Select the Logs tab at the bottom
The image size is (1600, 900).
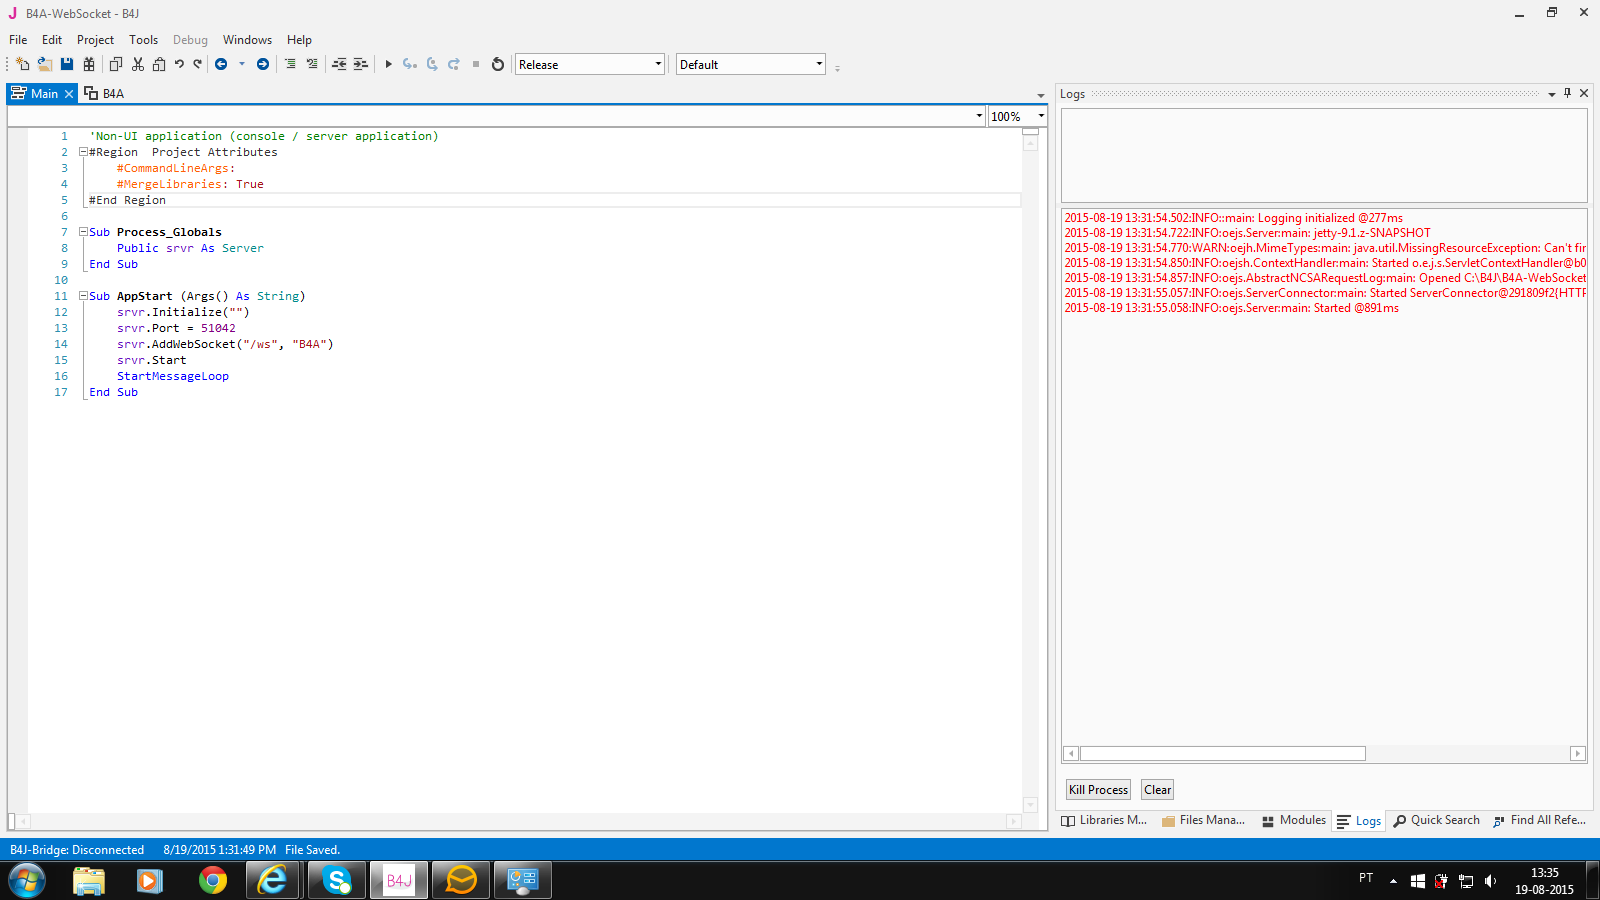1359,821
